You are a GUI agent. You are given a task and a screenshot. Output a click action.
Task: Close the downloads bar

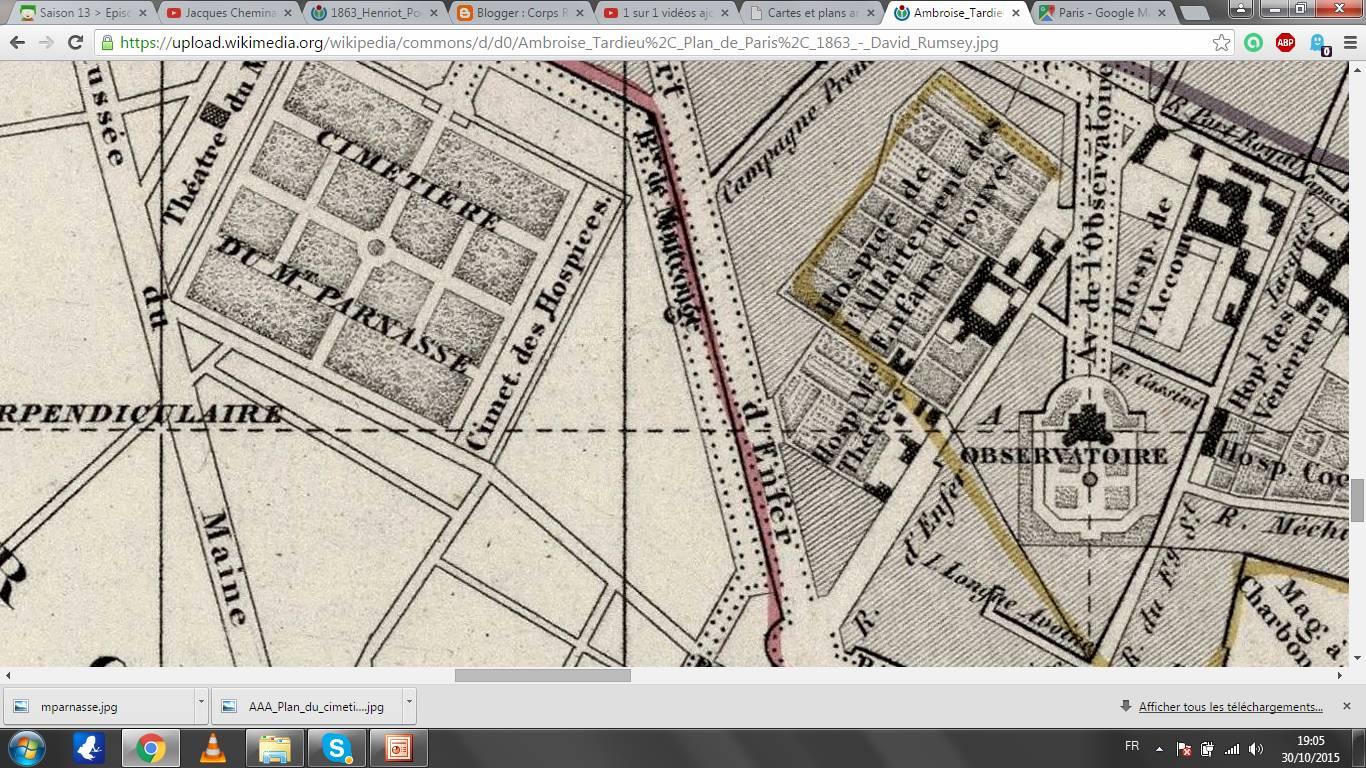1346,706
